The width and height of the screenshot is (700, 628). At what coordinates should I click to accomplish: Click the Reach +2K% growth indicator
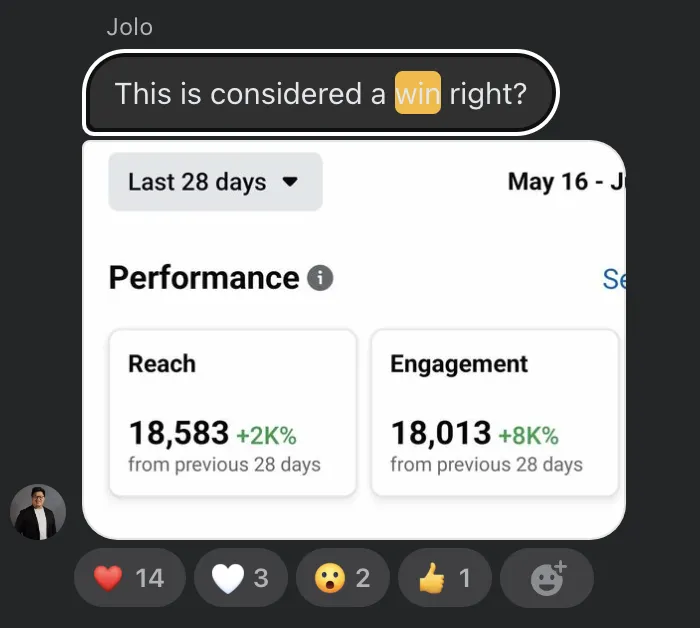266,435
